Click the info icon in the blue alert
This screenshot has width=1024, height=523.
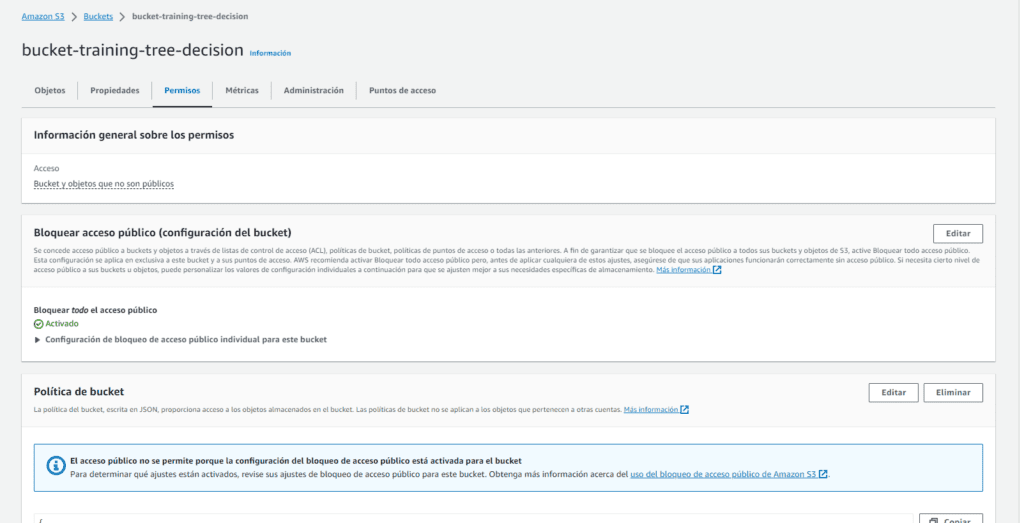[x=54, y=467]
